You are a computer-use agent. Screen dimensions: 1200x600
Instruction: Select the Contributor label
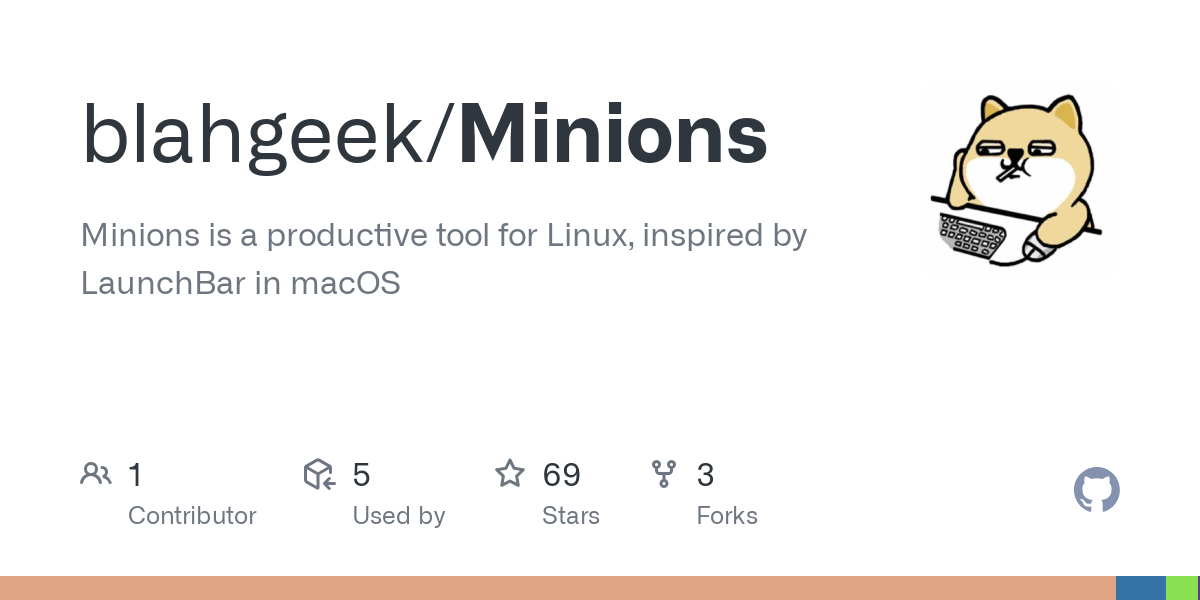192,516
